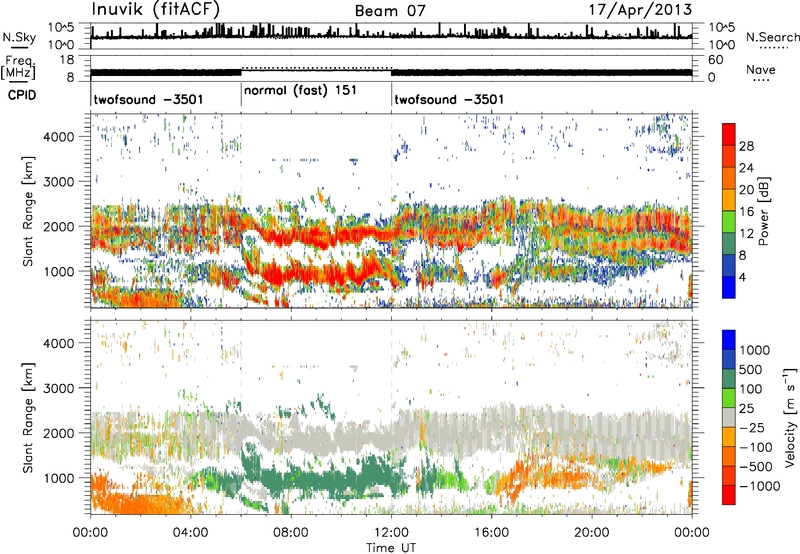The height and width of the screenshot is (554, 800).
Task: Click the '500' label on Velocity colorbar
Action: [x=753, y=370]
